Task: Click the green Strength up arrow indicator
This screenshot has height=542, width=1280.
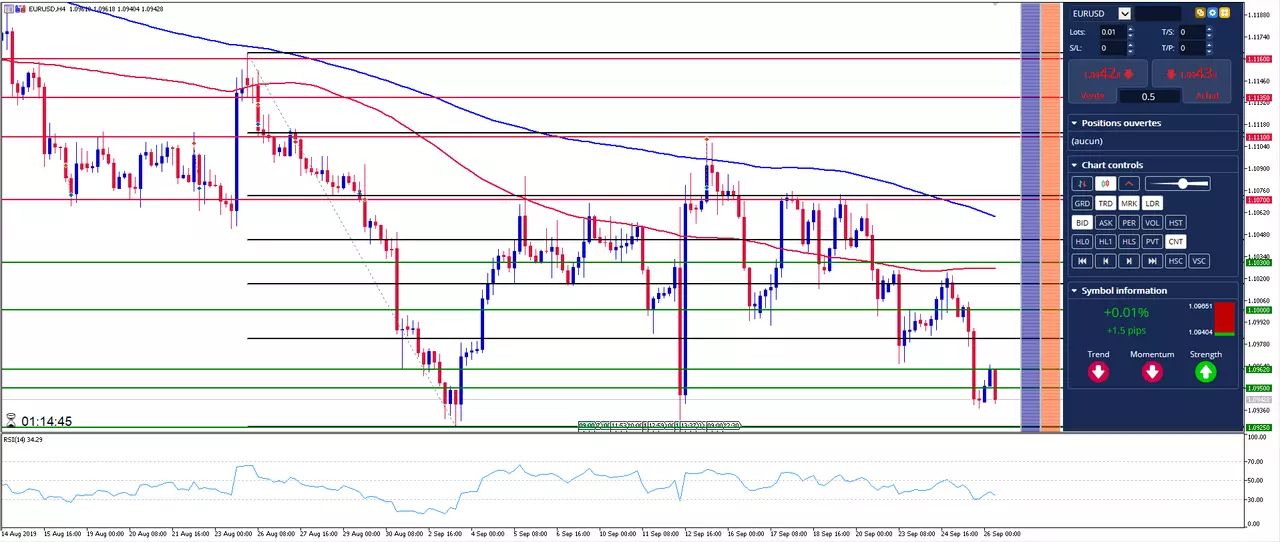Action: pos(1205,372)
